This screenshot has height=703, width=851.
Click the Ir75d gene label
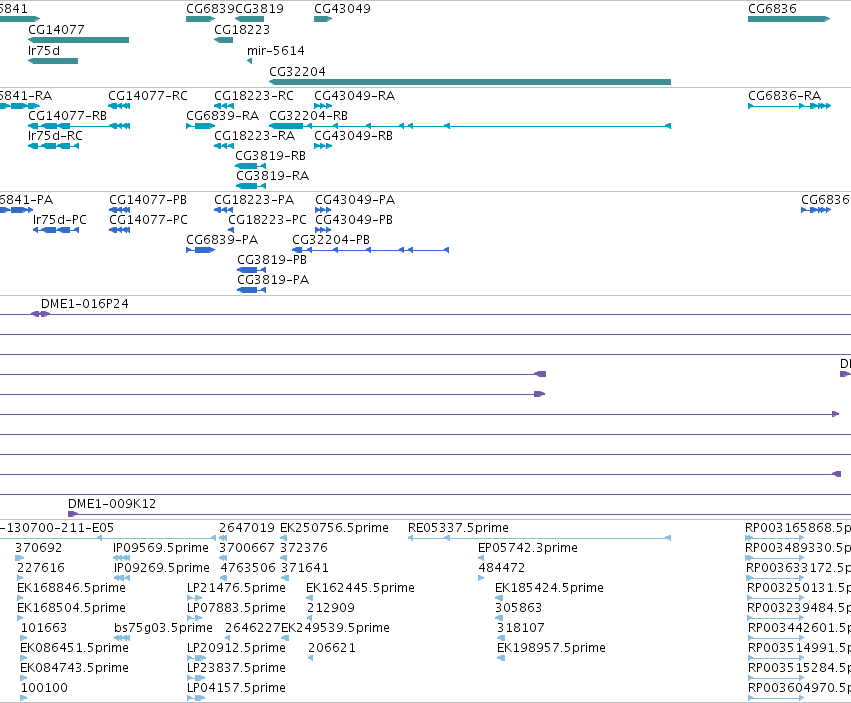click(x=44, y=50)
